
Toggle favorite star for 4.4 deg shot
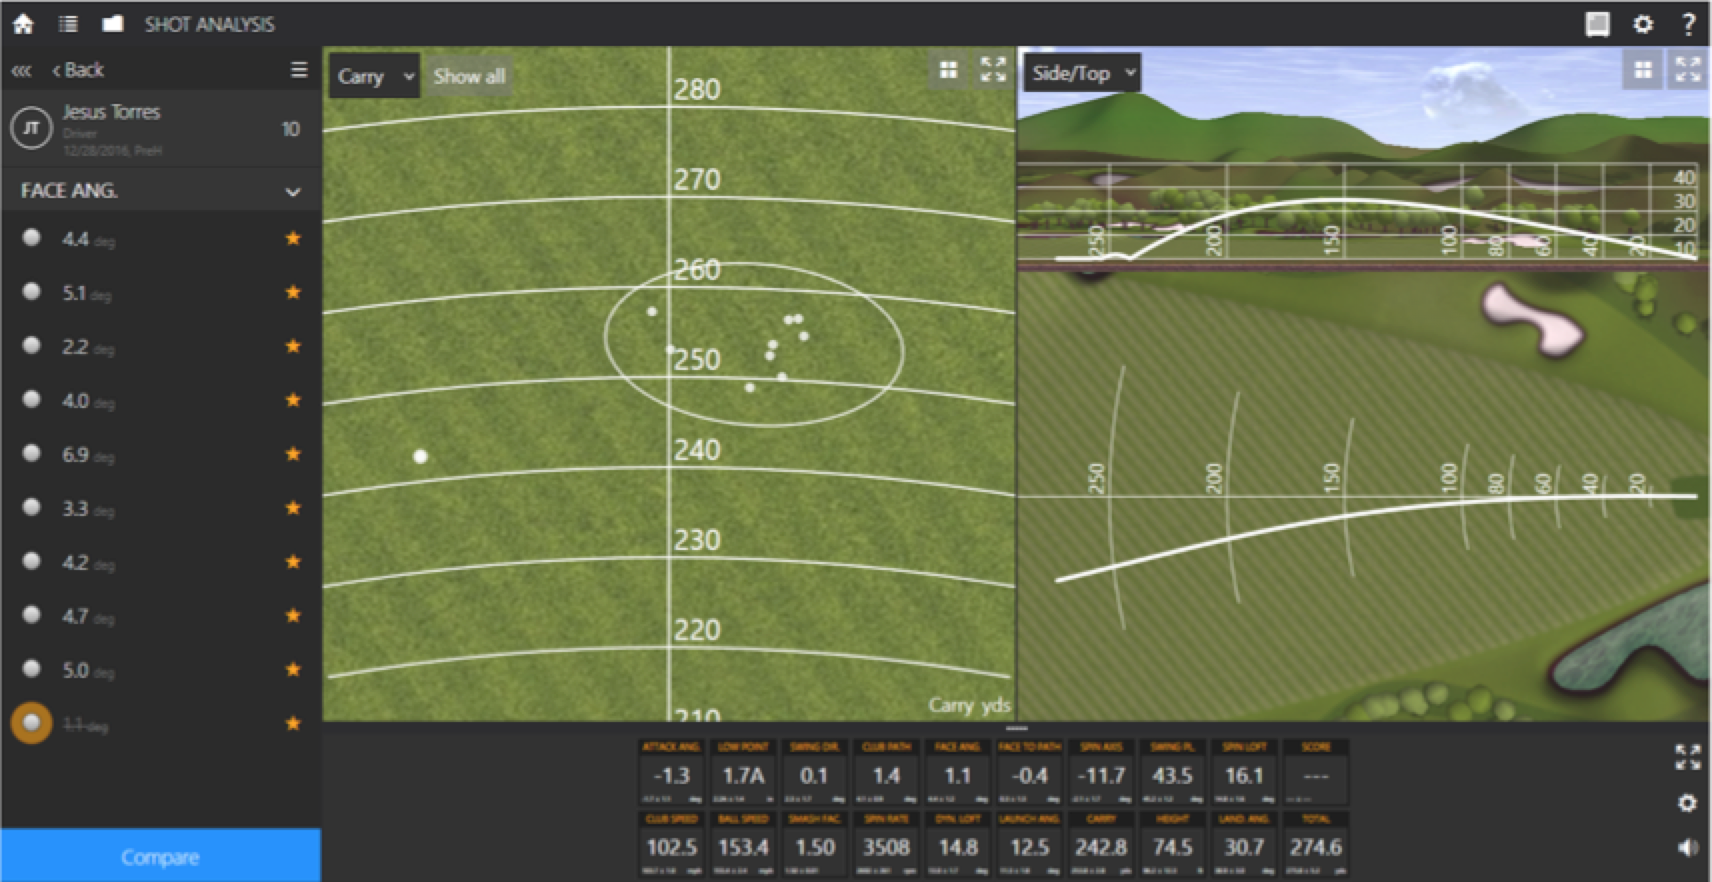tap(293, 238)
